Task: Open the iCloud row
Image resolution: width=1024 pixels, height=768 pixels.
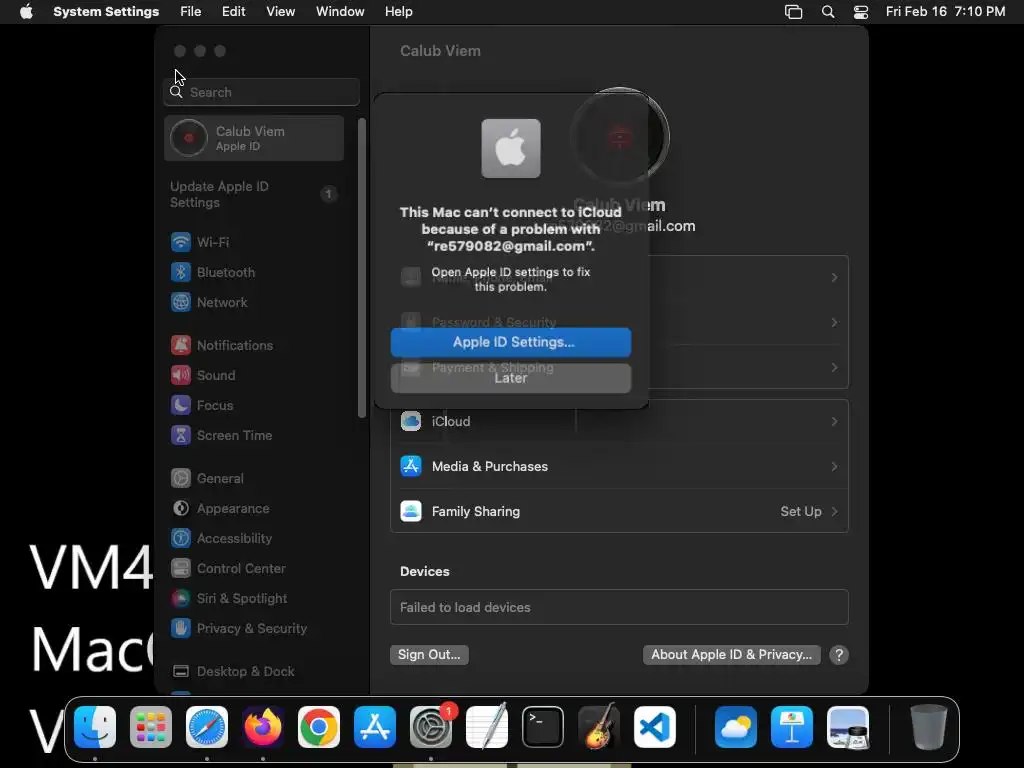Action: (x=619, y=422)
